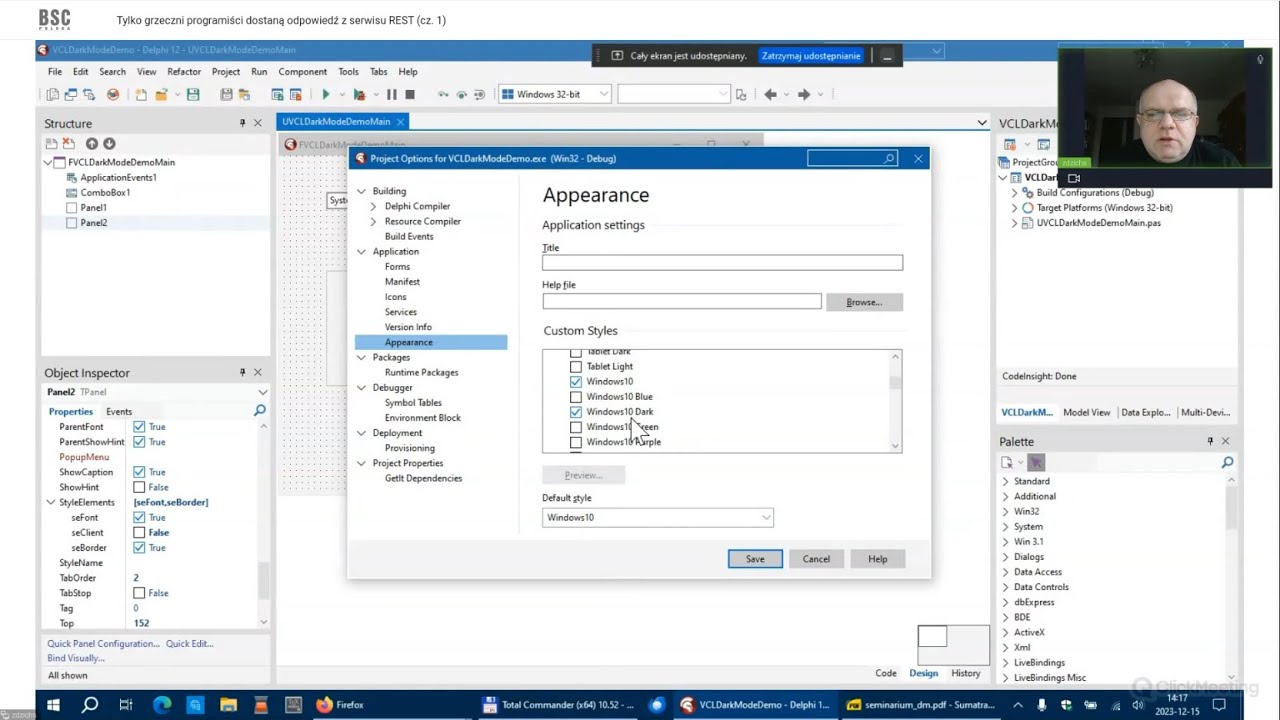Viewport: 1280px width, 720px height.
Task: Check the Windows10 Purple style checkbox
Action: [575, 442]
